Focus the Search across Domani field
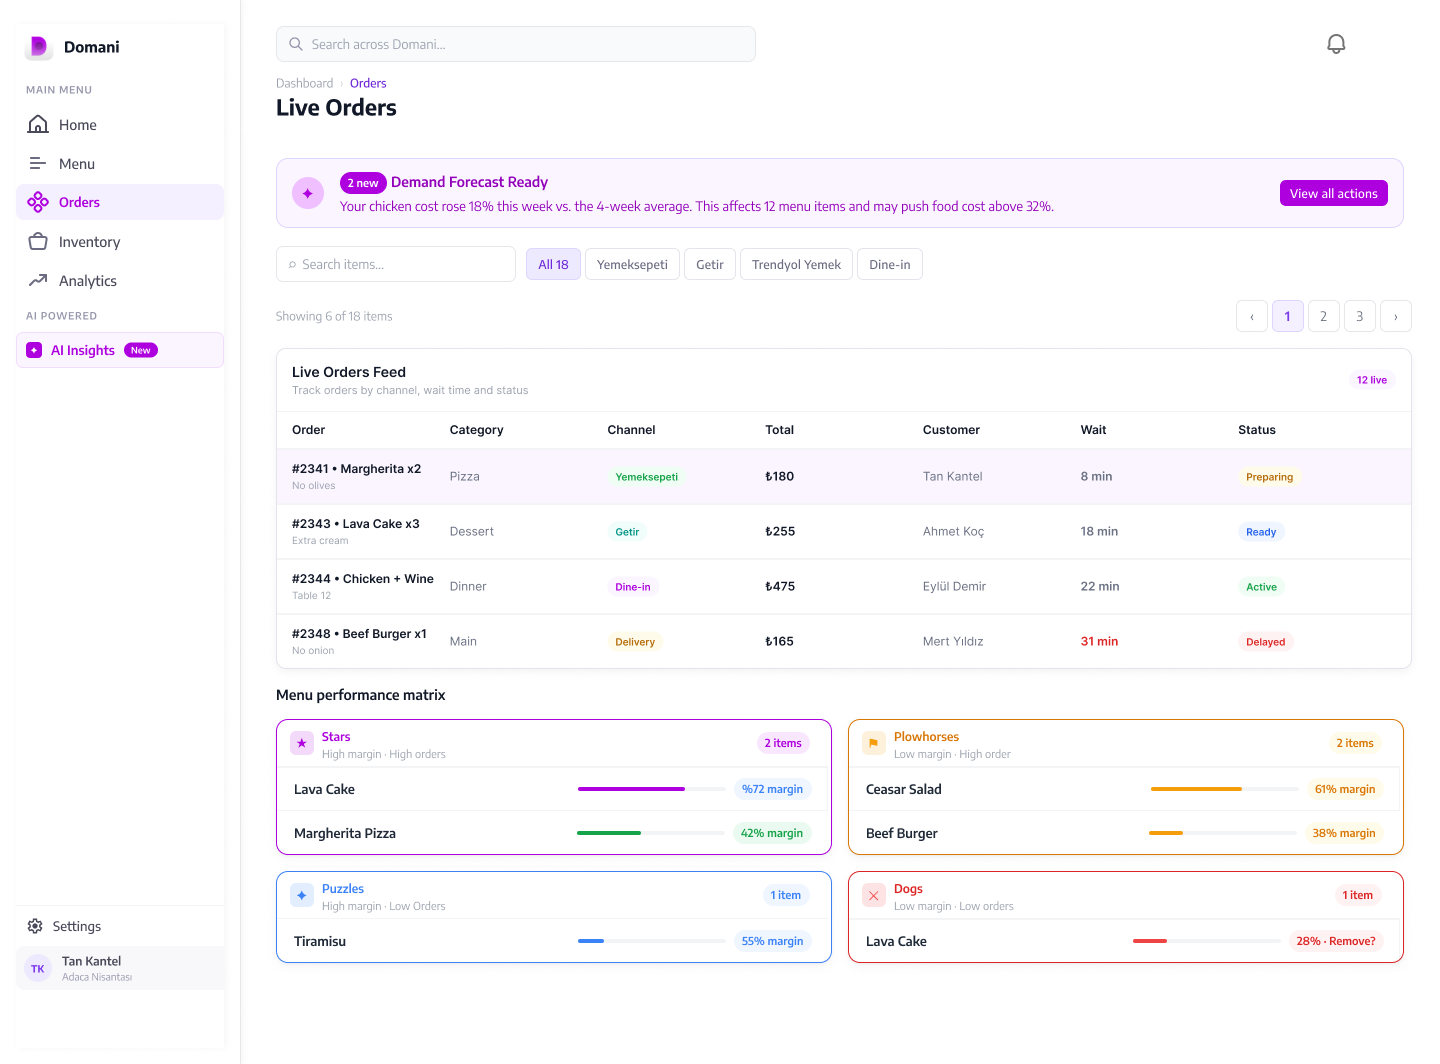The height and width of the screenshot is (1064, 1440). pos(516,44)
